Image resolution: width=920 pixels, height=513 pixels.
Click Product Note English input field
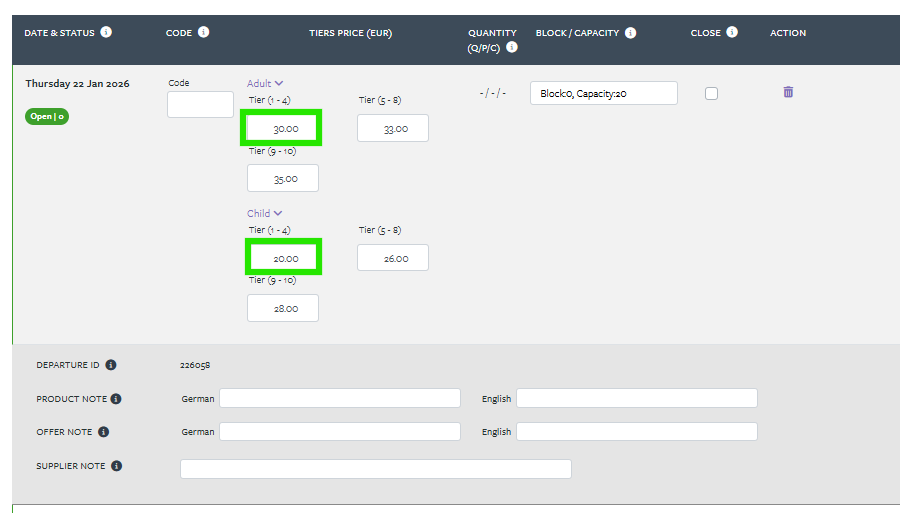[637, 398]
